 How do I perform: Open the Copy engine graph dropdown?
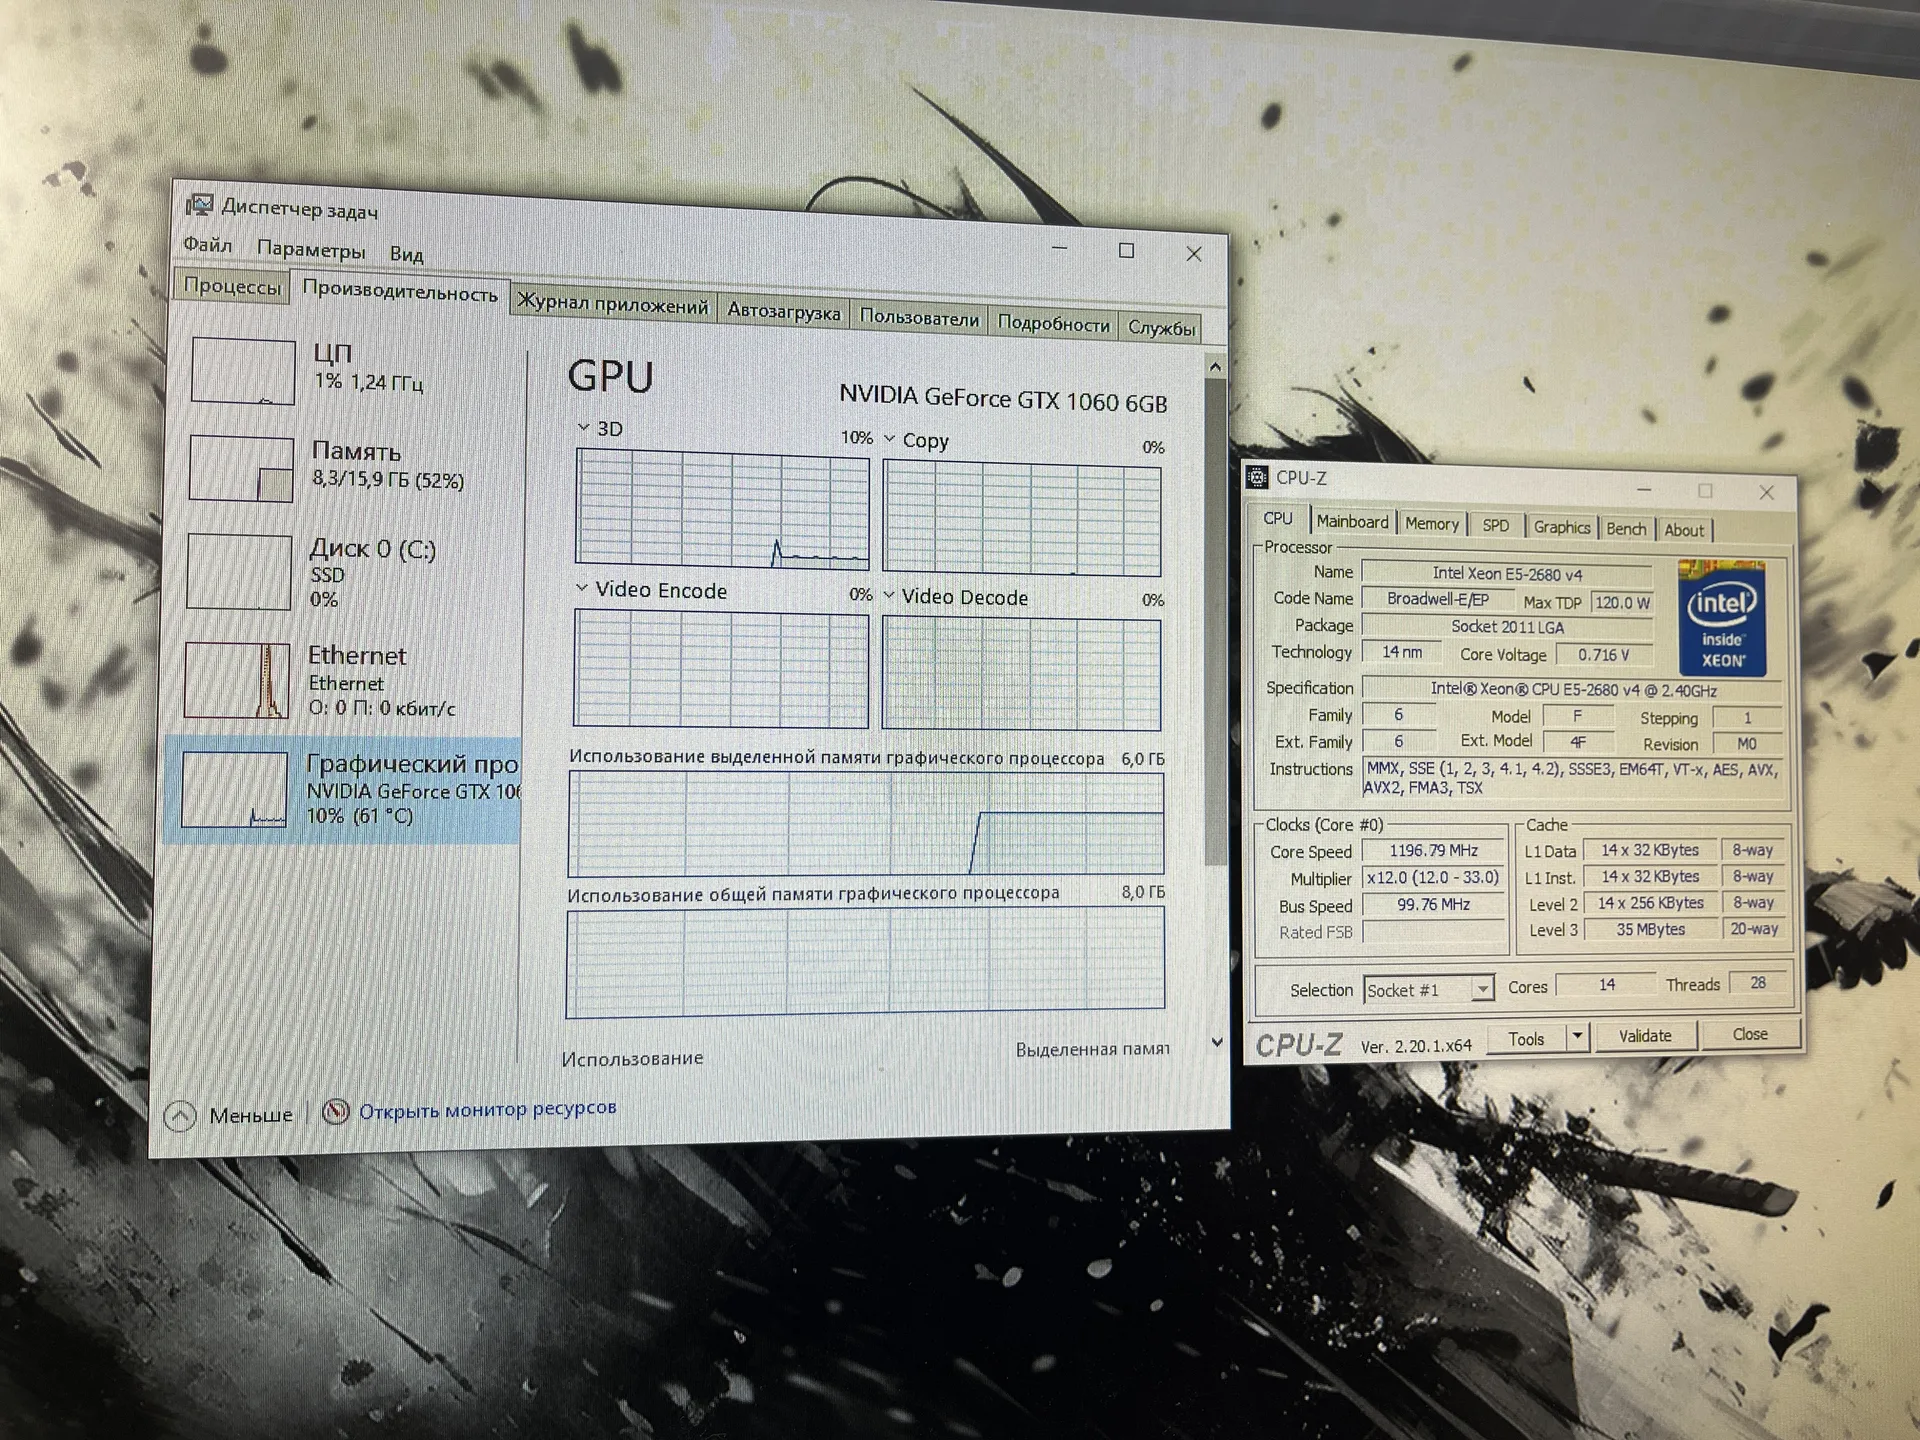click(890, 438)
